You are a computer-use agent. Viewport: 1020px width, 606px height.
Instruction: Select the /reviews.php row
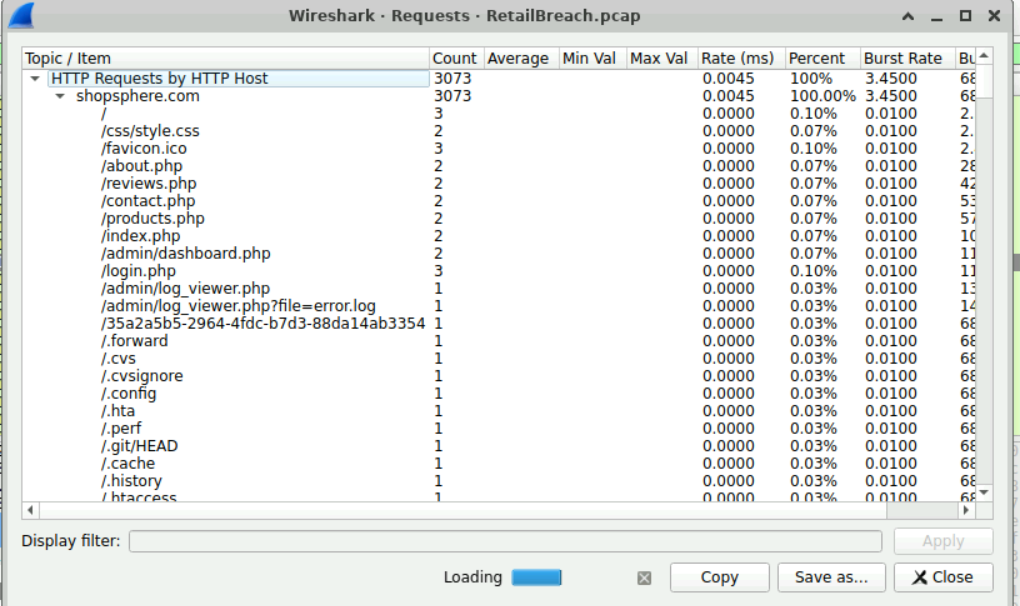pyautogui.click(x=499, y=184)
